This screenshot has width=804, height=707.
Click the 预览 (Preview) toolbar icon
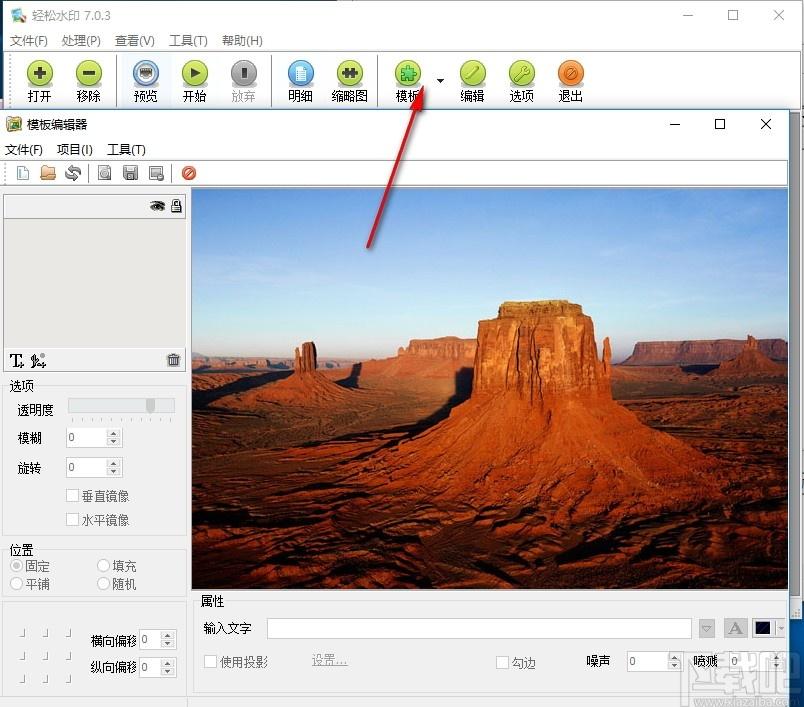click(x=146, y=73)
